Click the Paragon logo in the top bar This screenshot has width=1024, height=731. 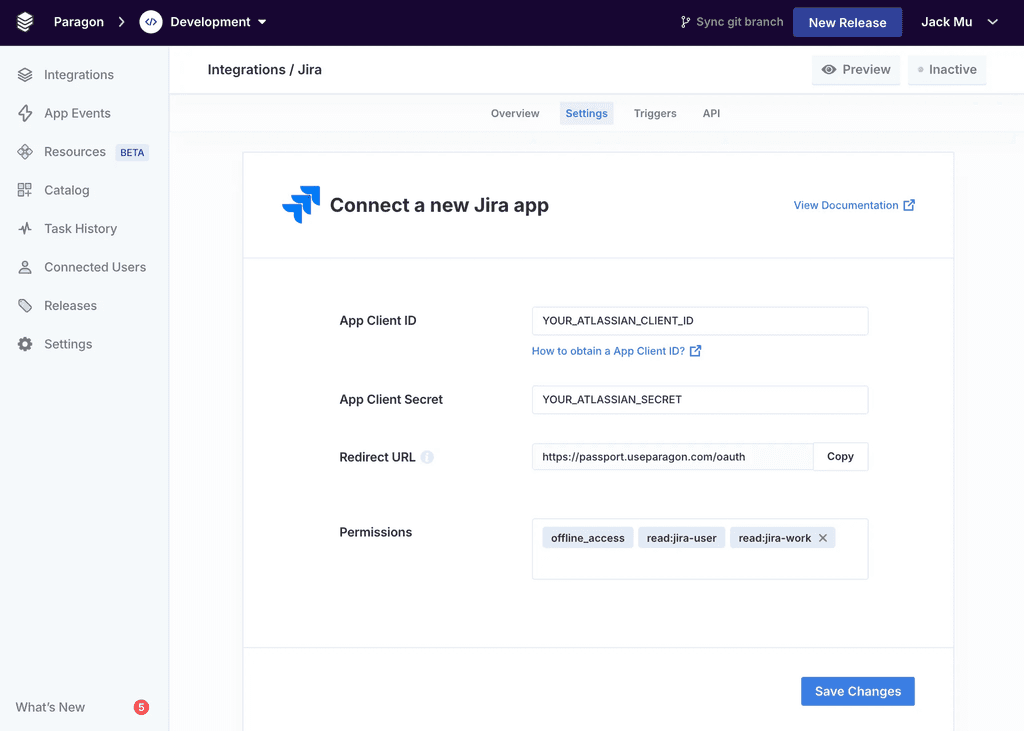coord(24,21)
